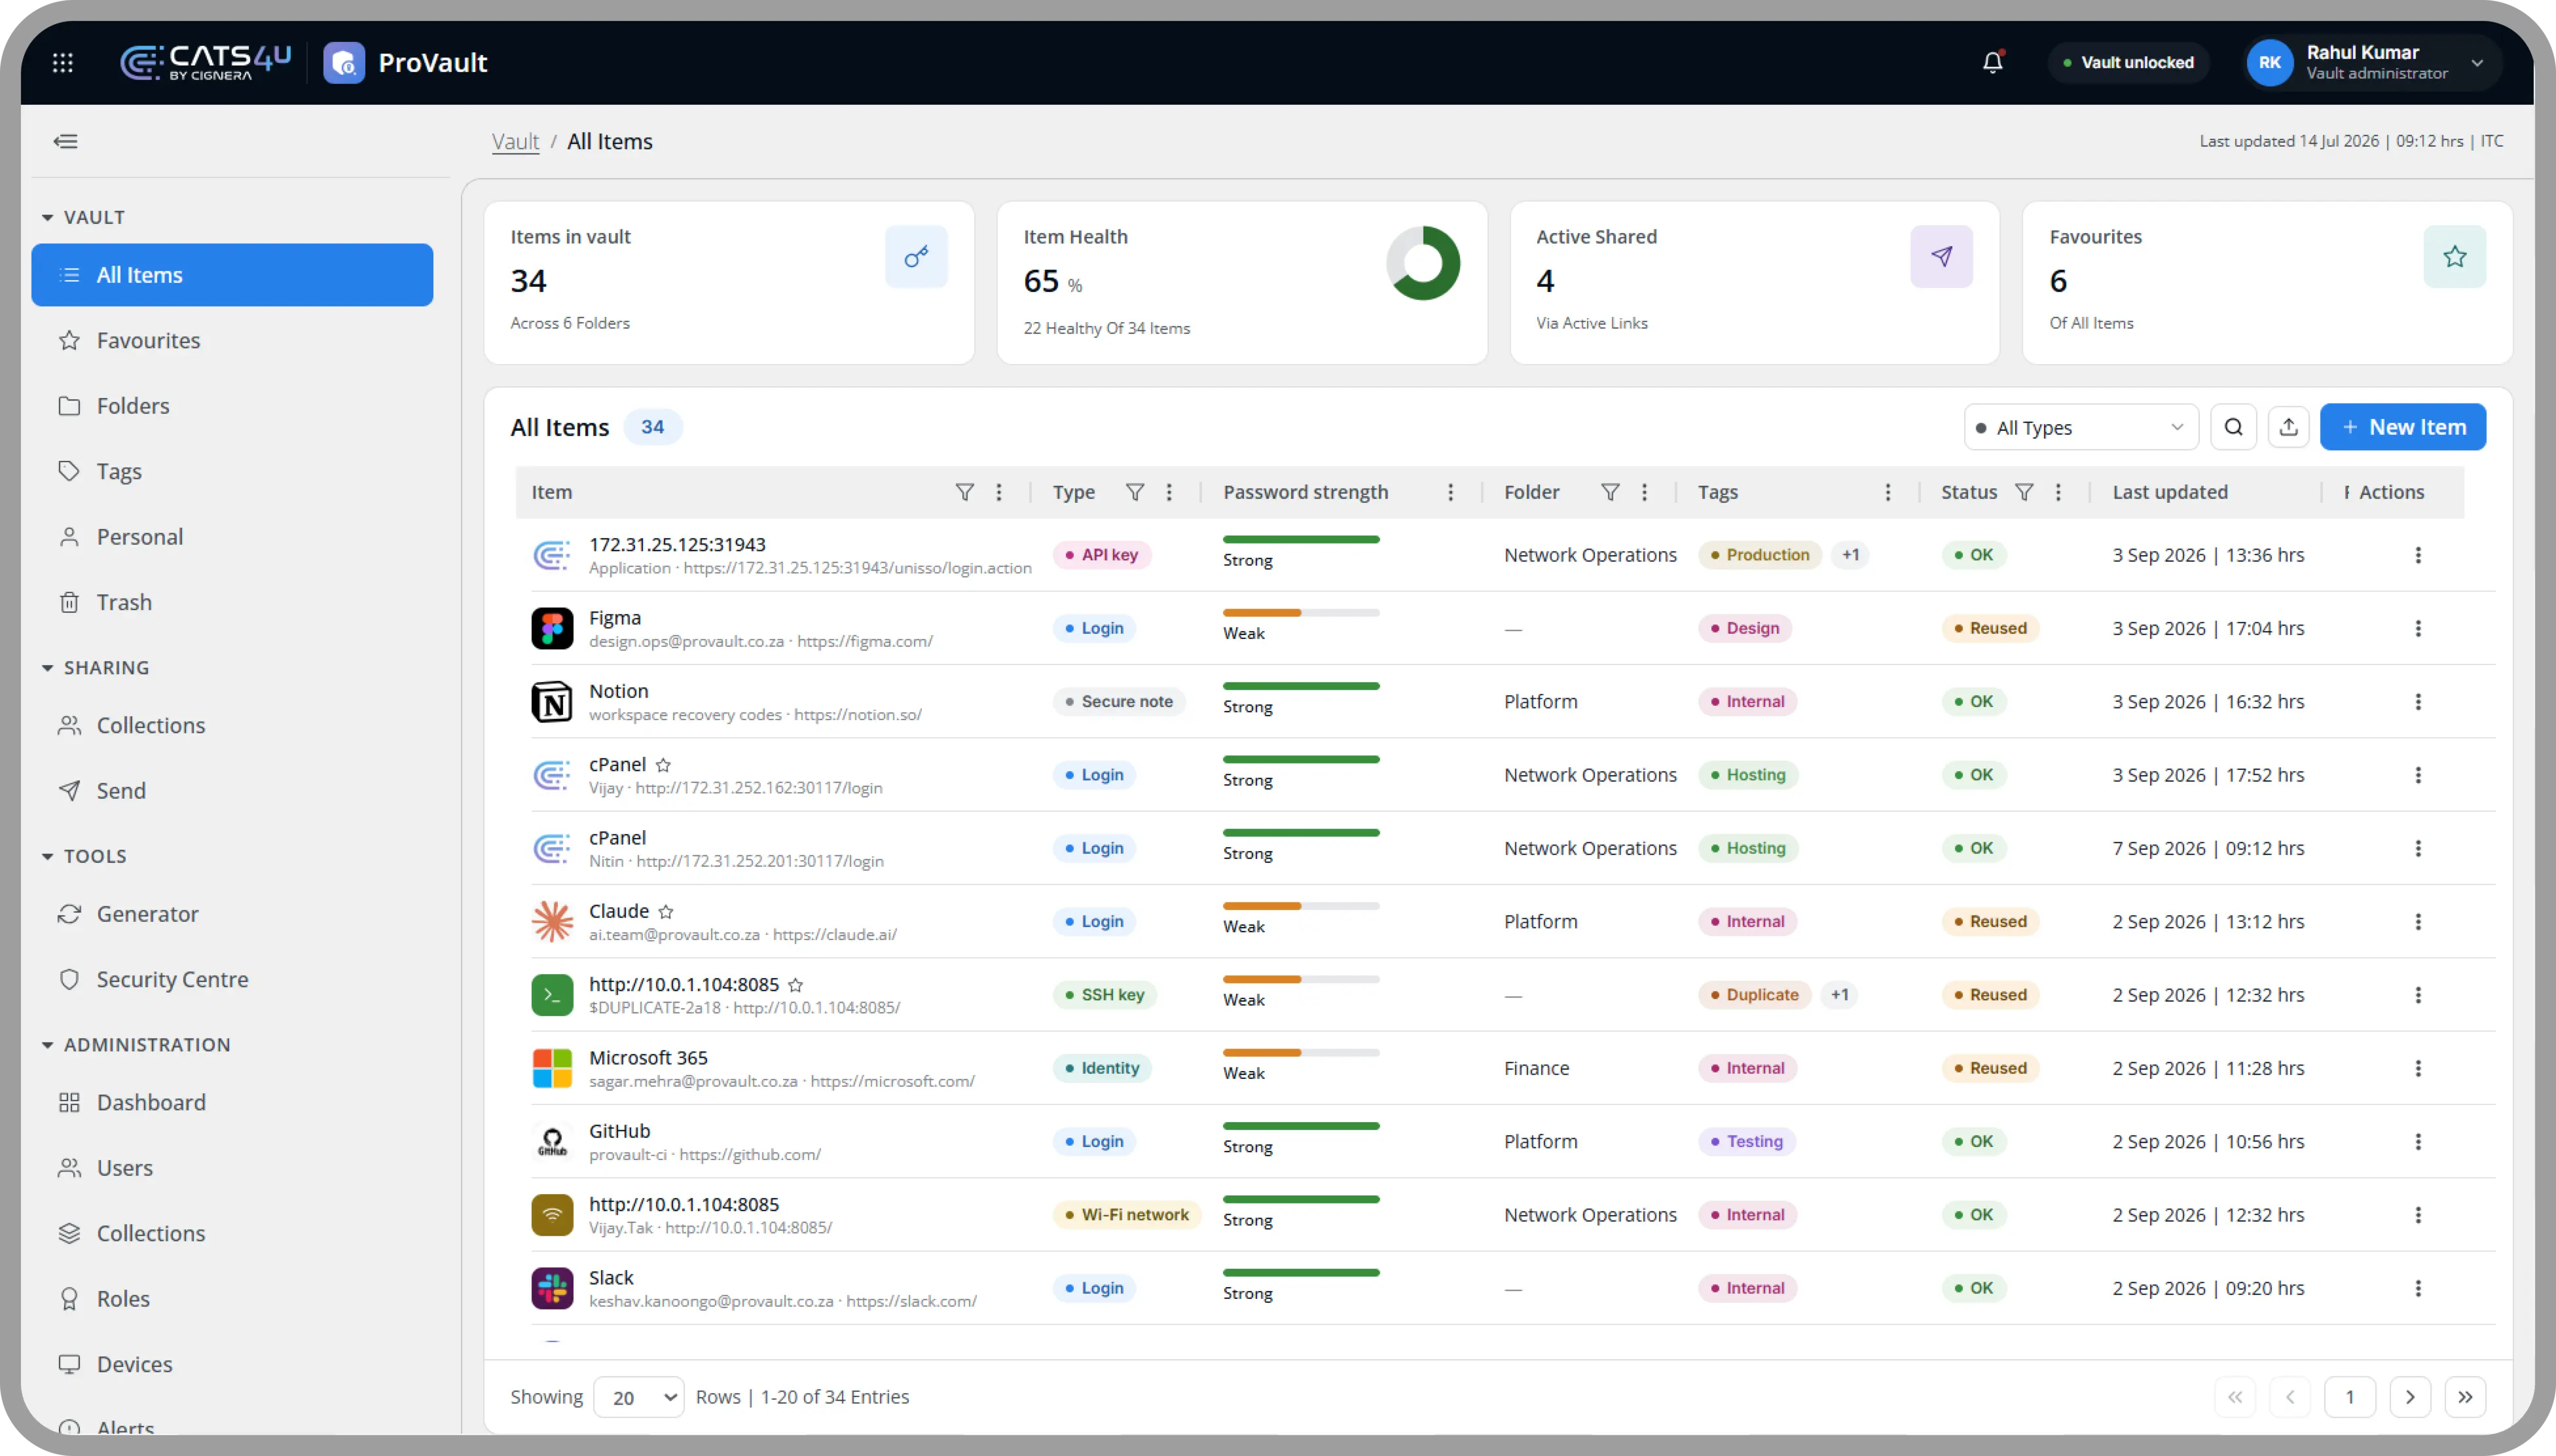Expand the +1 tags beside Duplicate tag
Image resolution: width=2556 pixels, height=1456 pixels.
(1839, 995)
